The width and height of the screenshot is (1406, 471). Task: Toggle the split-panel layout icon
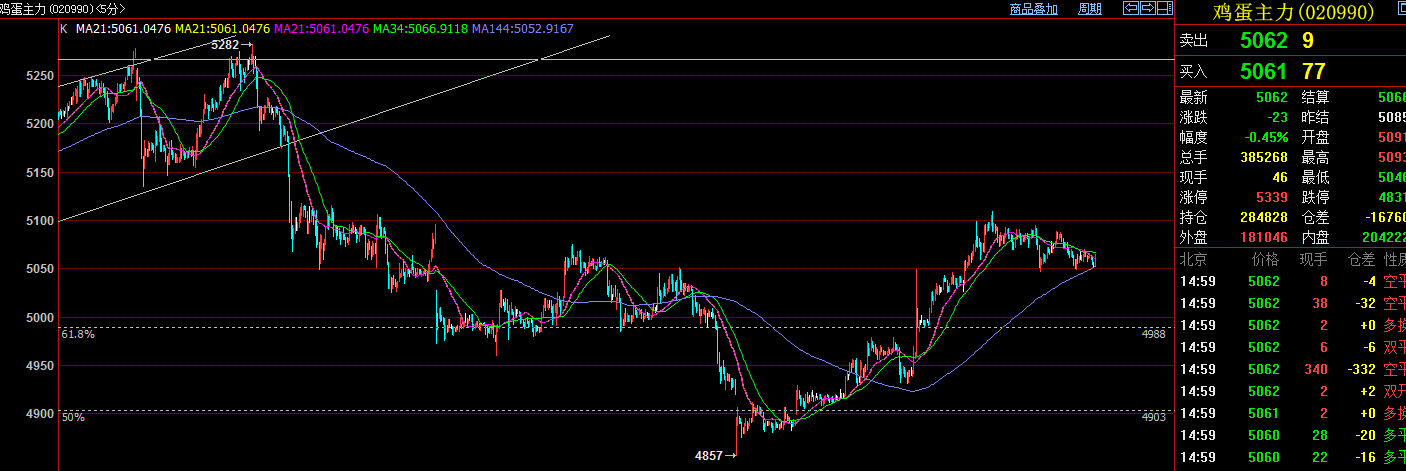(x=1164, y=9)
